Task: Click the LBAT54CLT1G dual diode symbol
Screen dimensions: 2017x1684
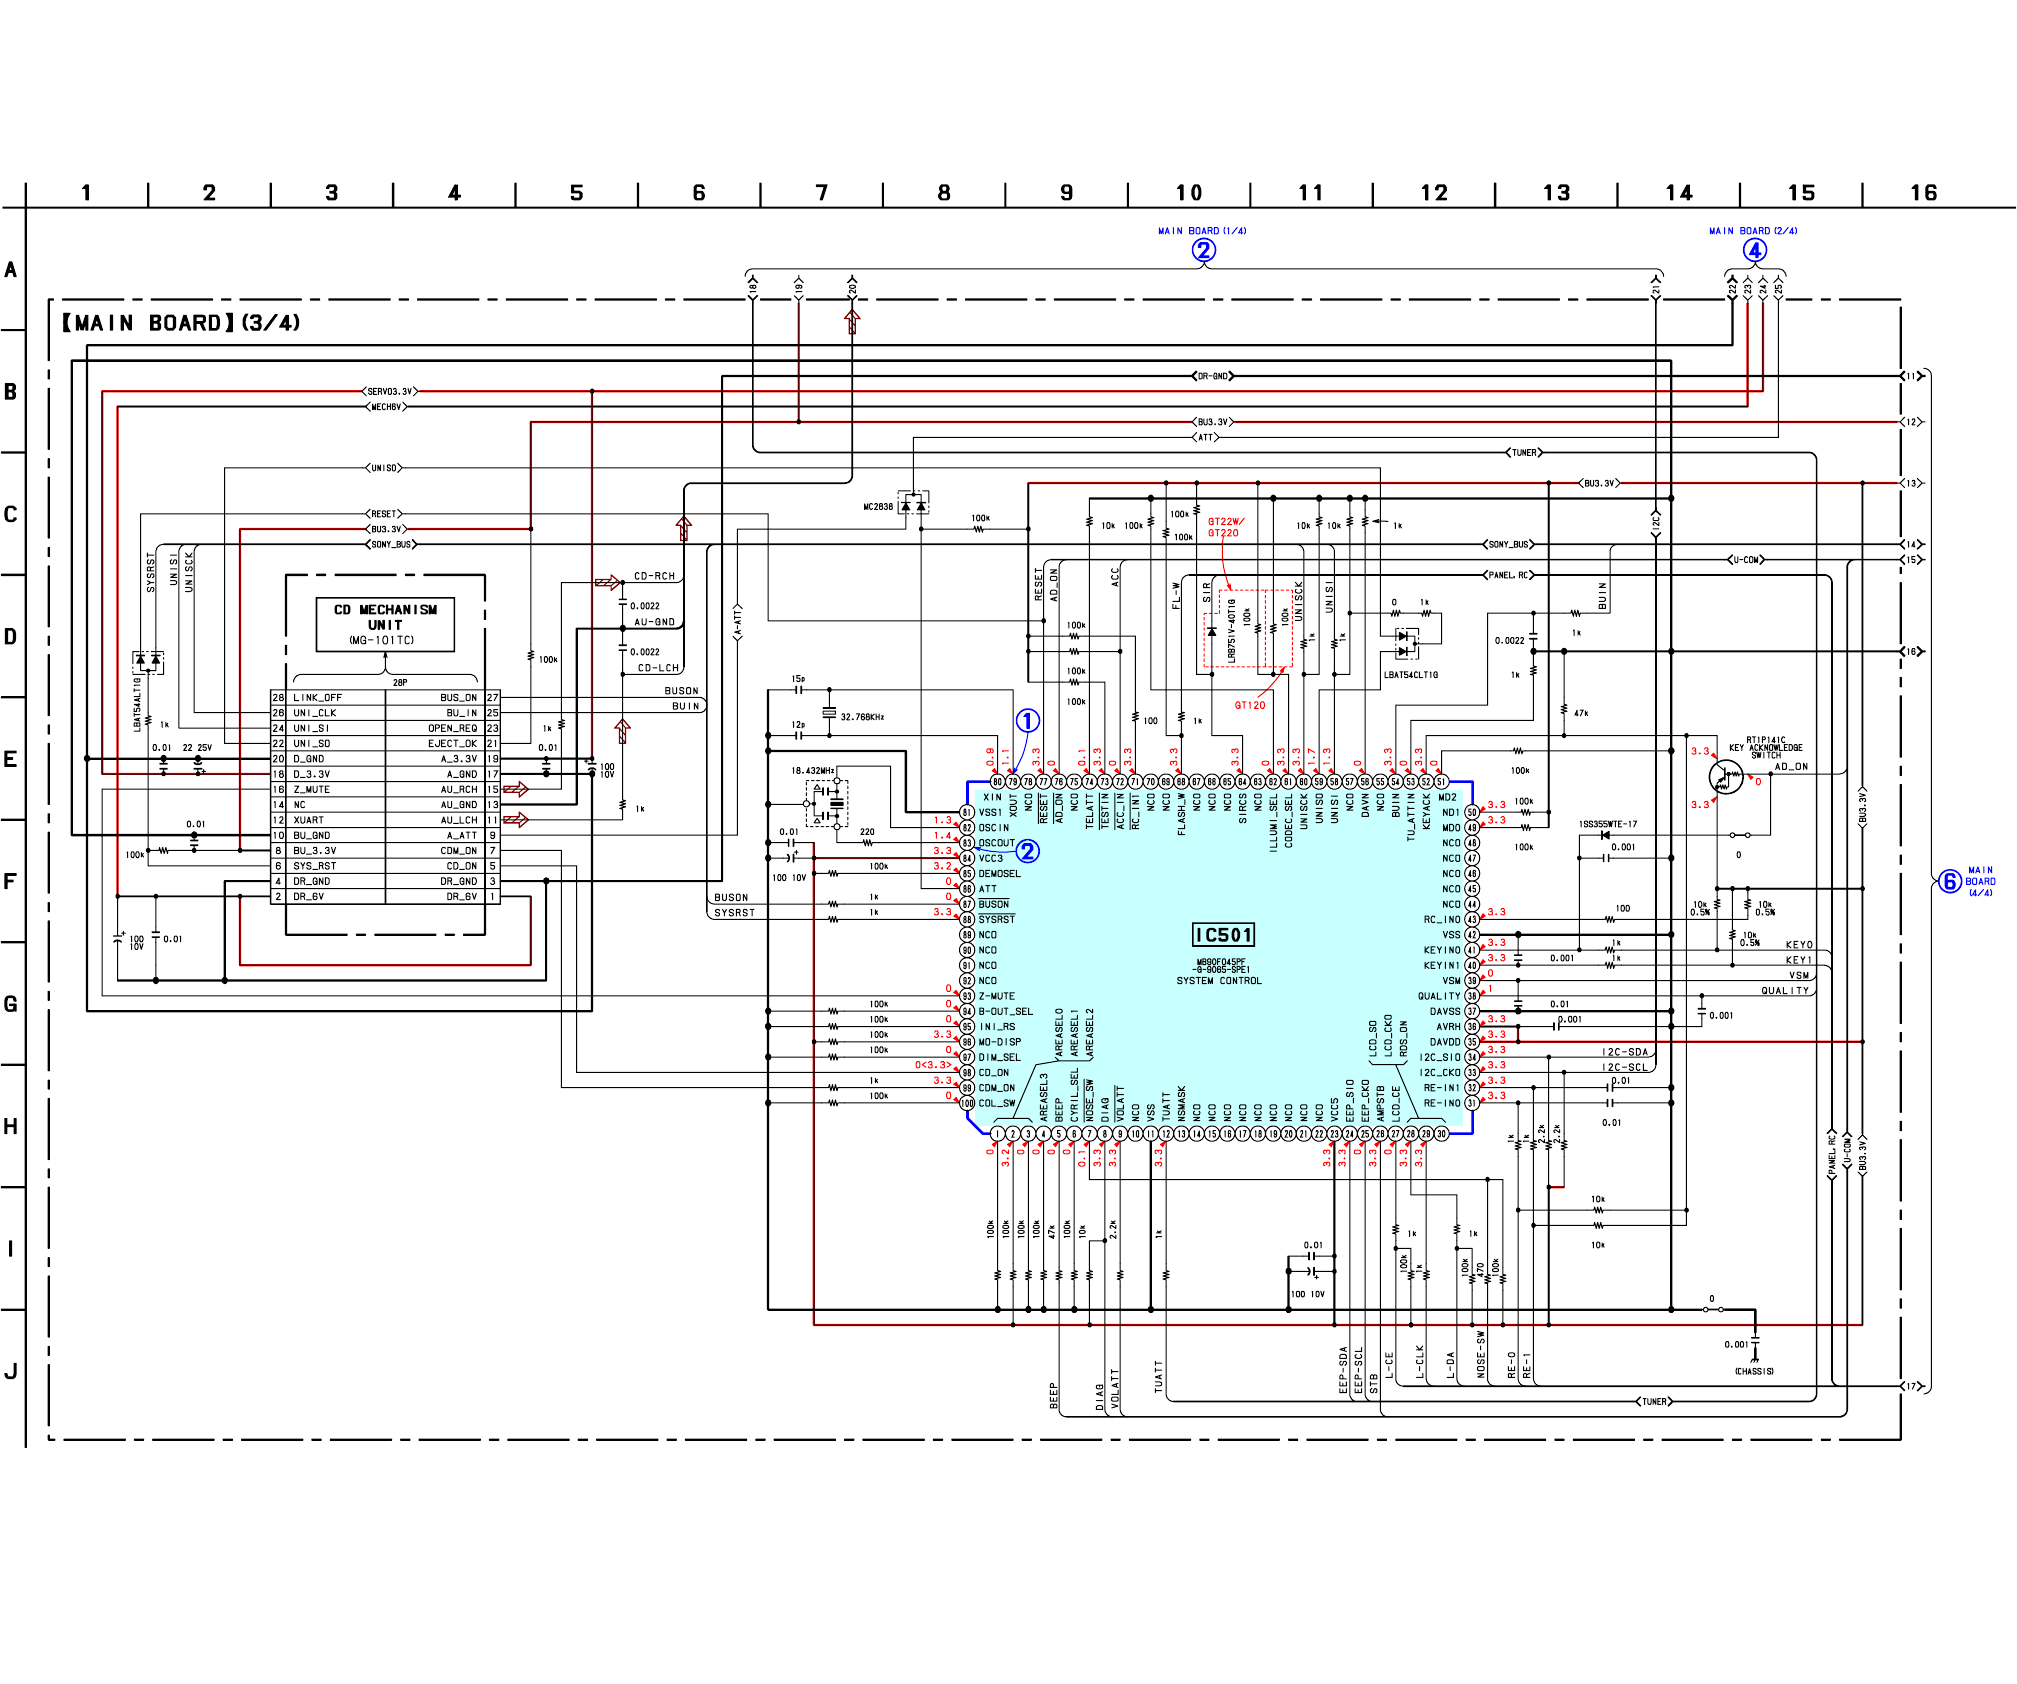Action: [x=1406, y=643]
